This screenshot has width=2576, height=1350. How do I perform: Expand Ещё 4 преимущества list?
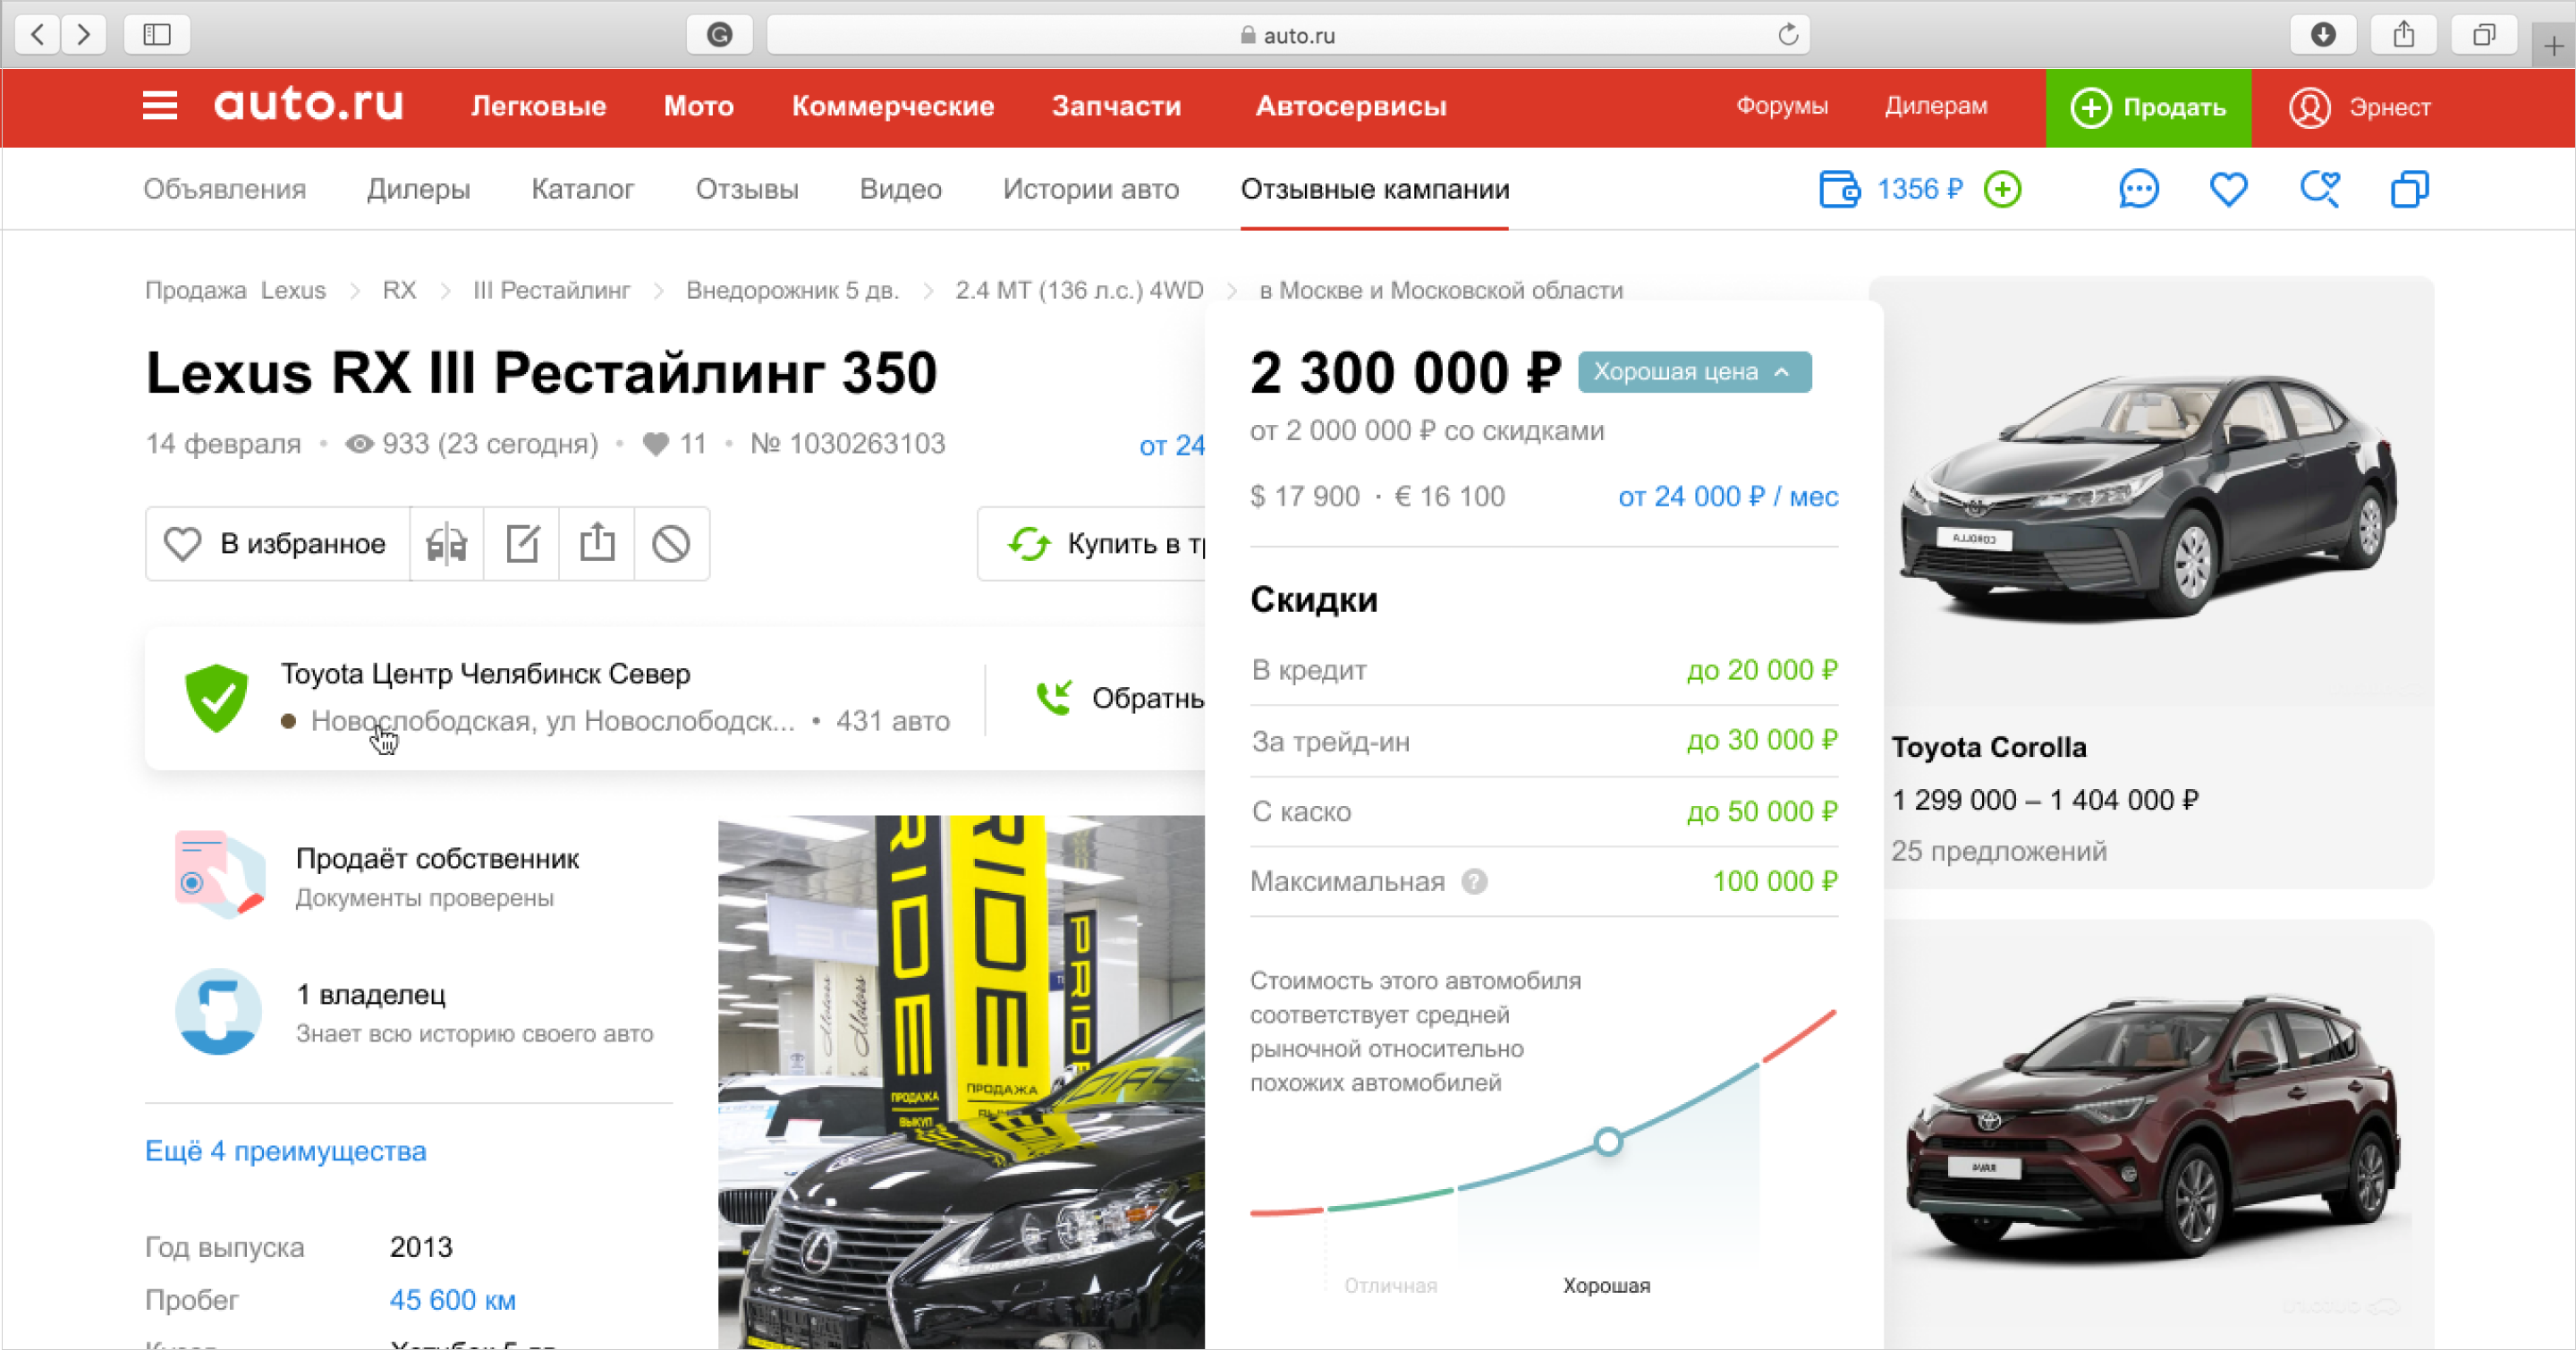[286, 1151]
